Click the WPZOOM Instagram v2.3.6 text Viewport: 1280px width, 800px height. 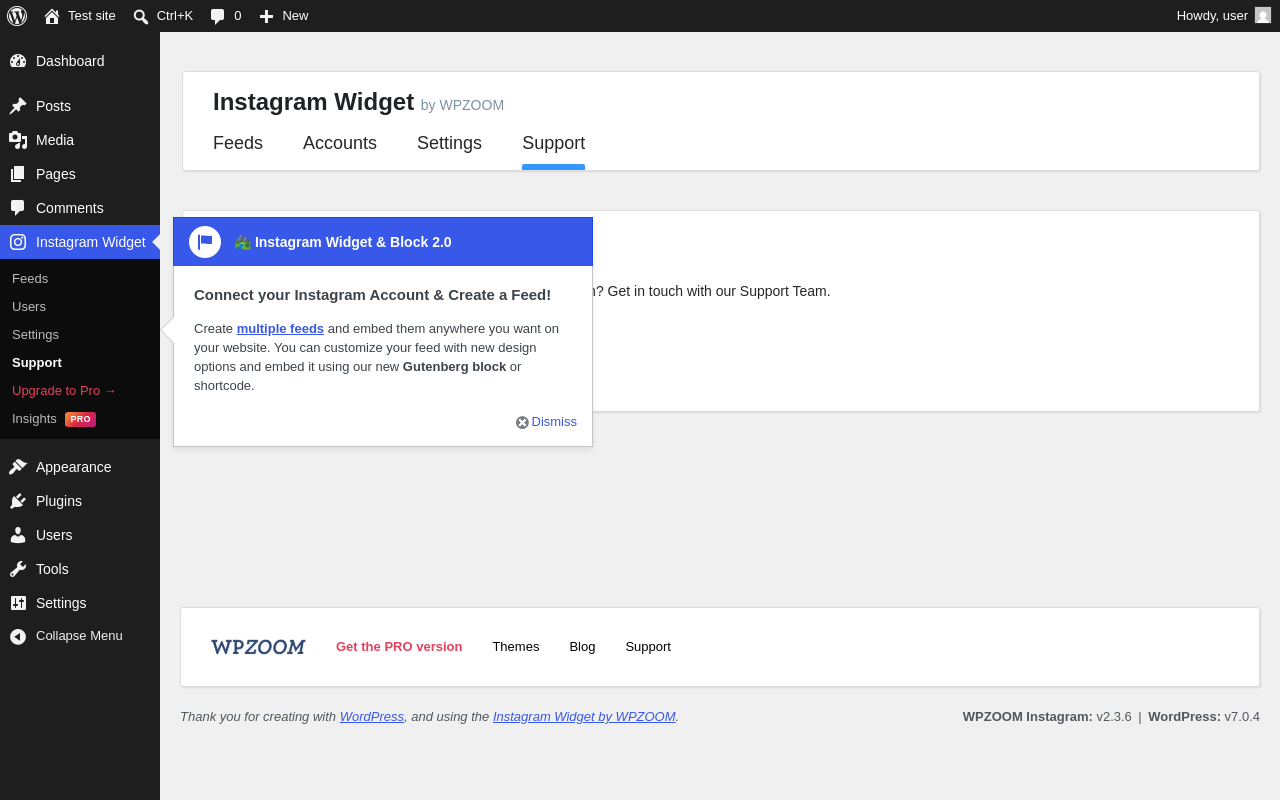tap(1047, 716)
